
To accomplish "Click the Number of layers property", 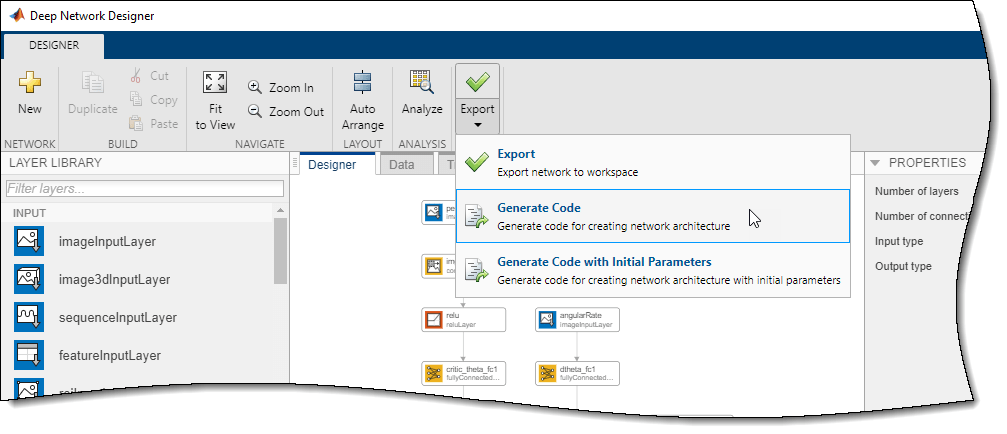I will [x=916, y=191].
